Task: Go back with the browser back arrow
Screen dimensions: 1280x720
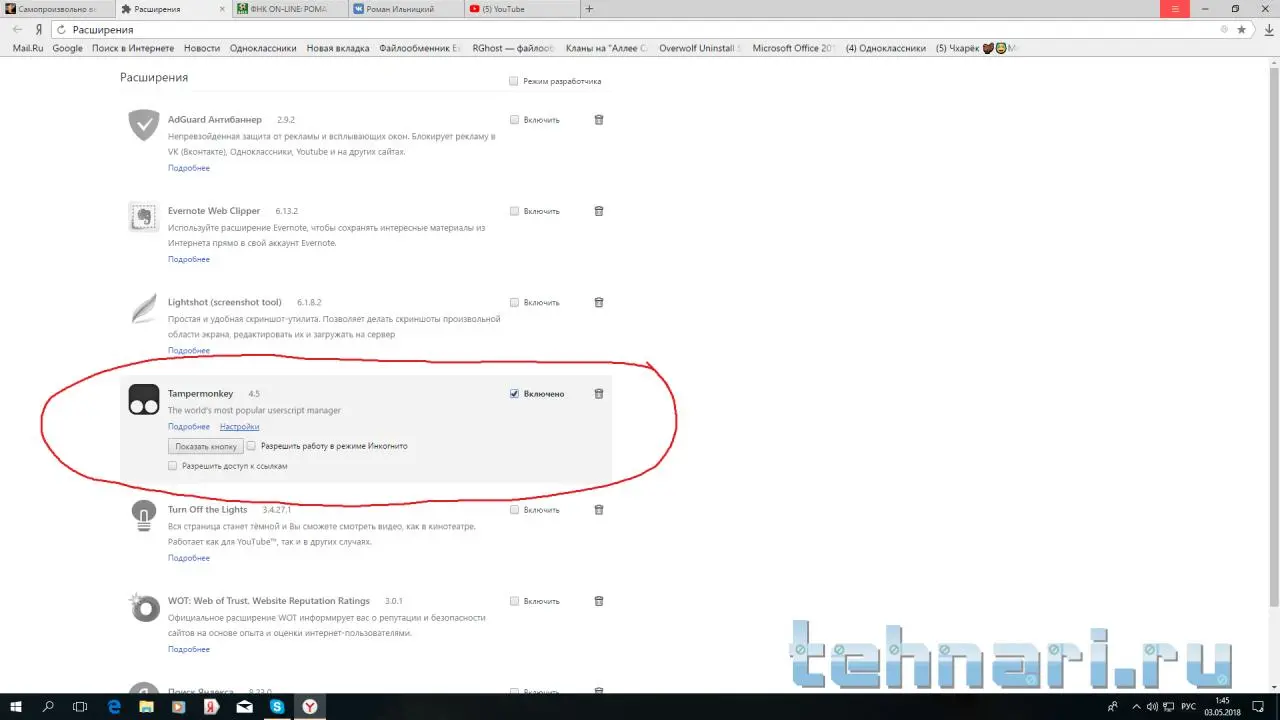Action: point(17,30)
